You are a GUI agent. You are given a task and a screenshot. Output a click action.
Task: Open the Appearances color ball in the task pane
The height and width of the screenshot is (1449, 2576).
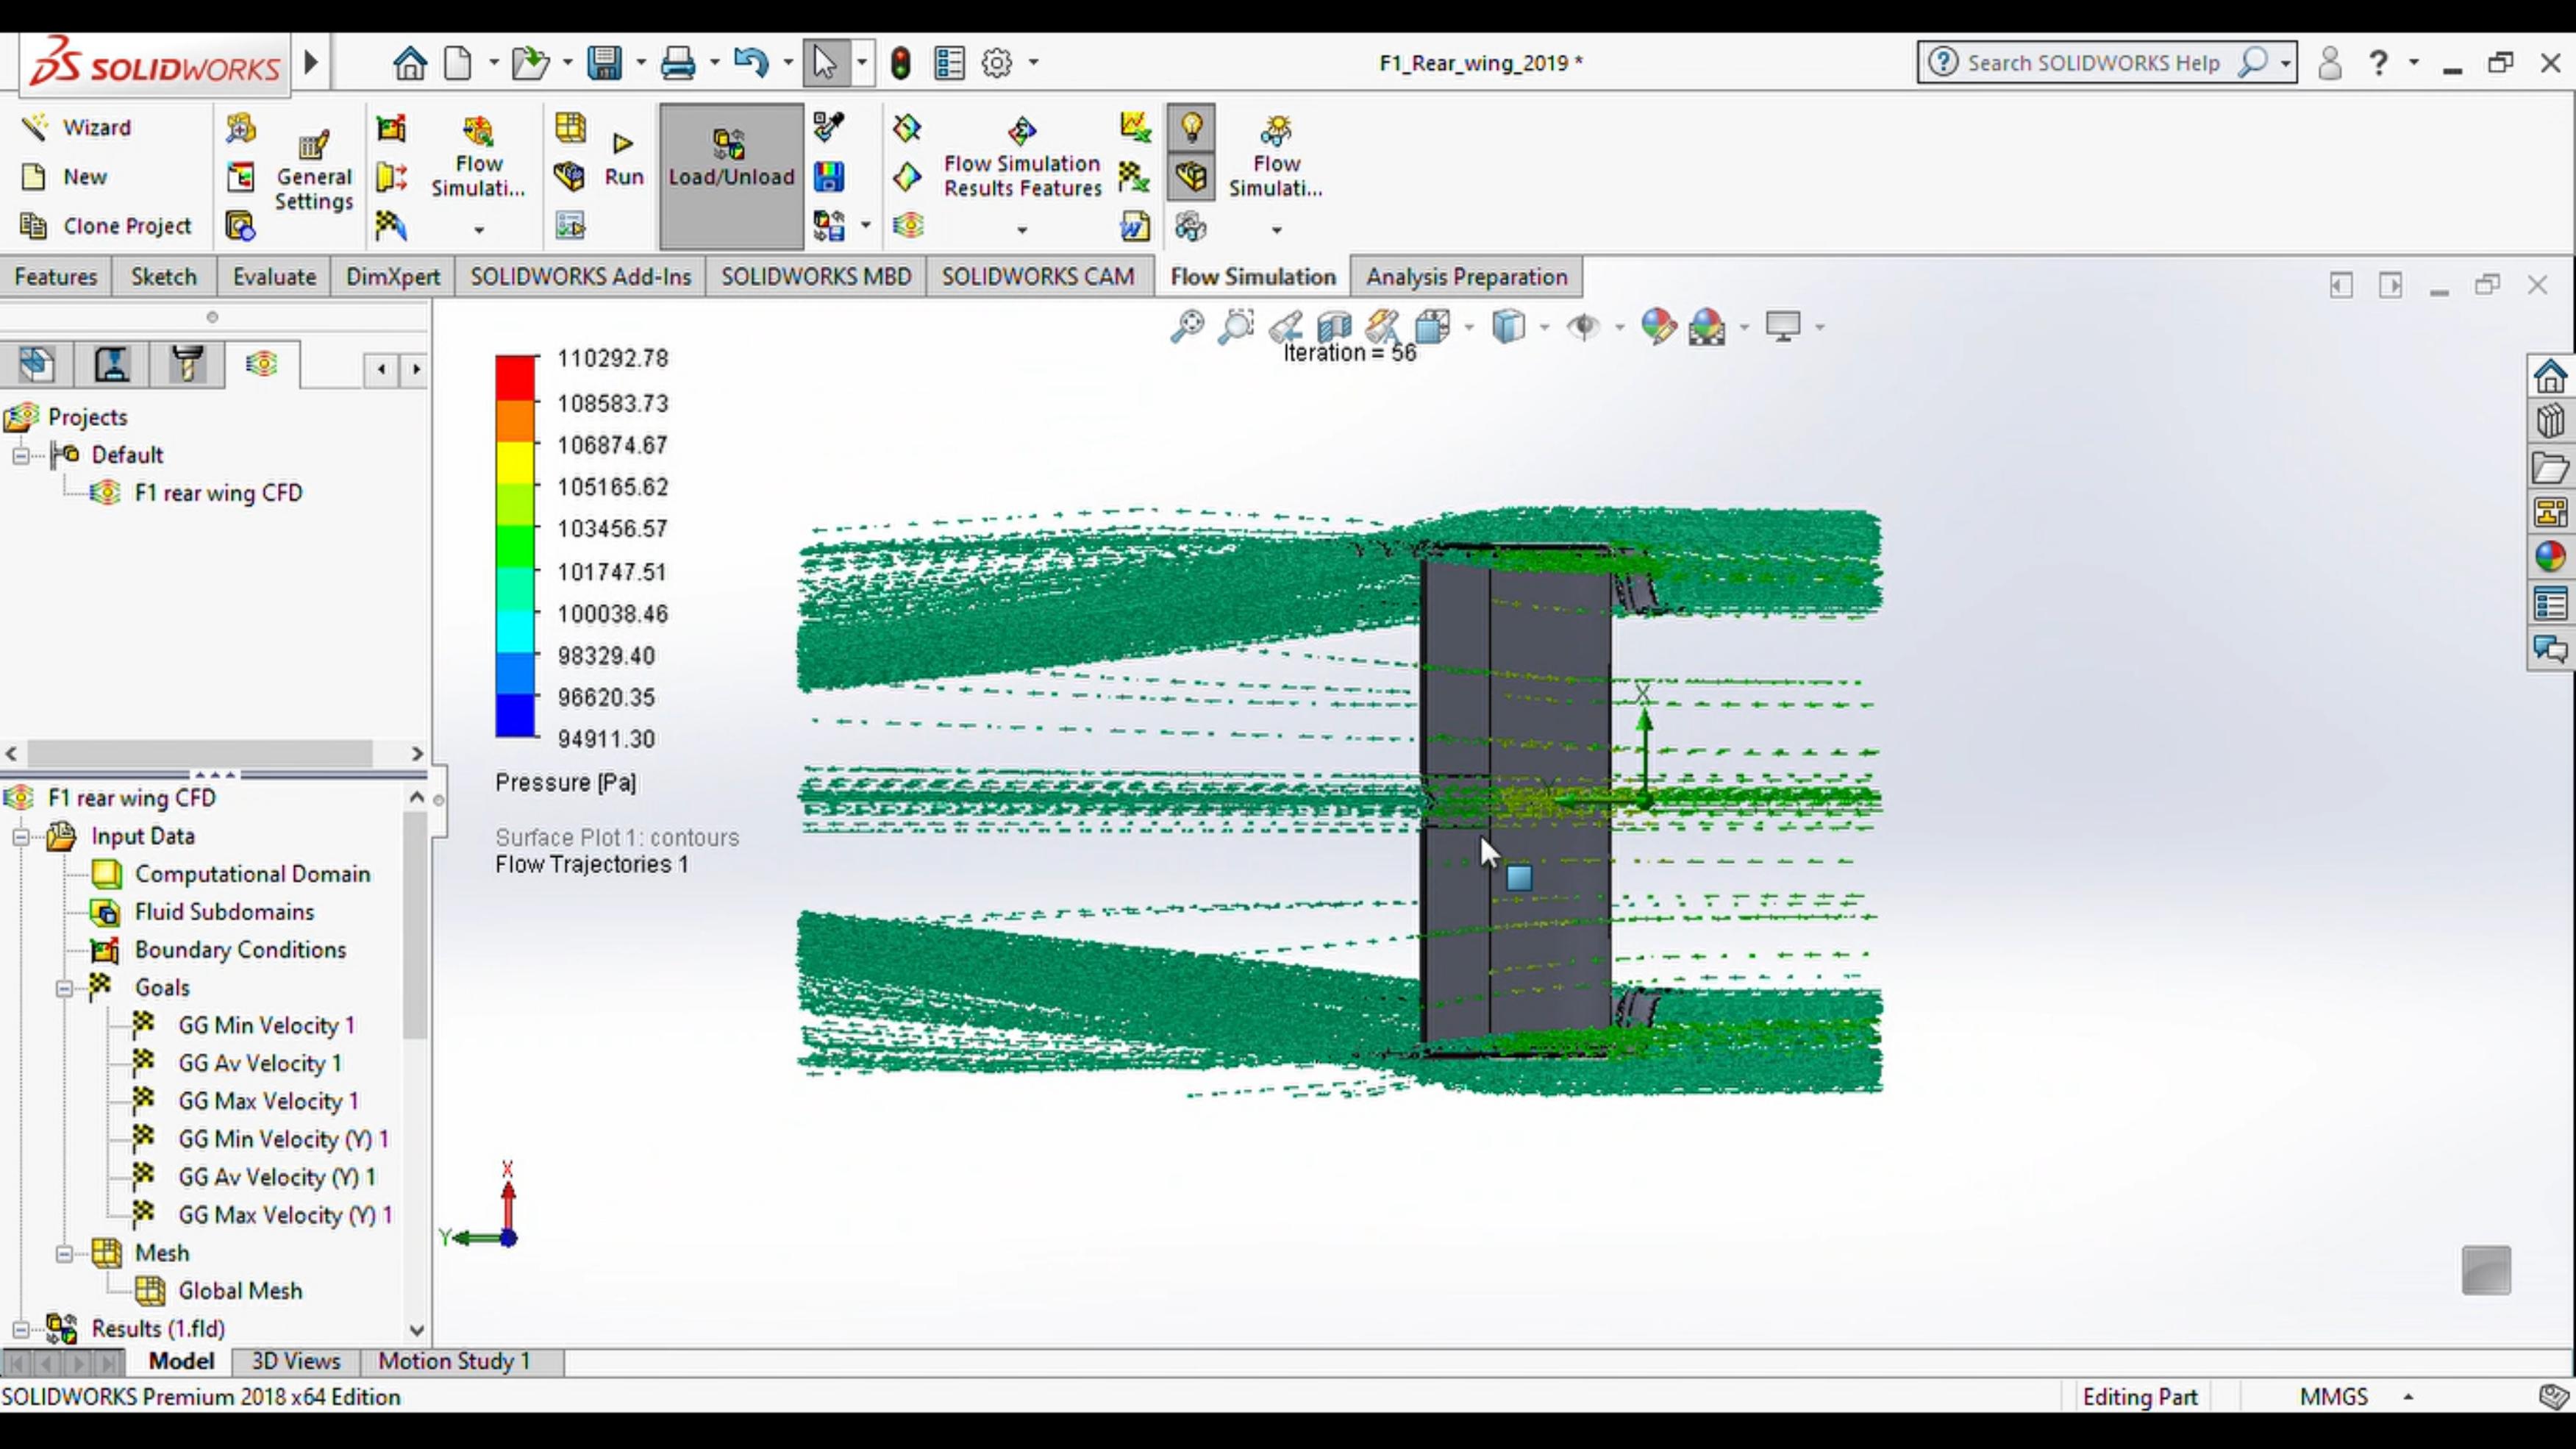tap(2549, 556)
